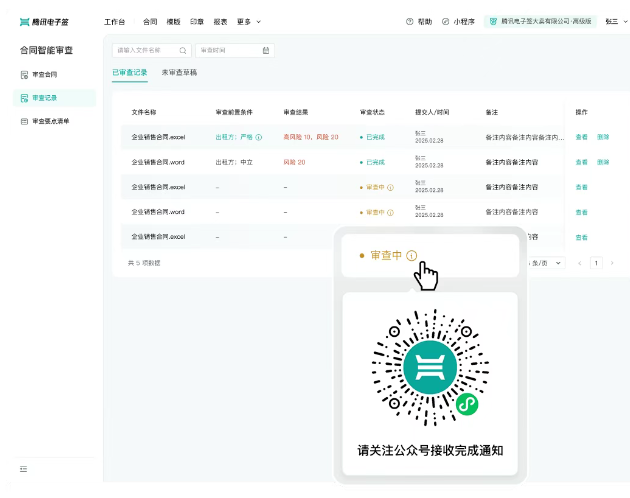Click 查看 in the 出租方：中立 row
630x498 pixels.
pos(581,162)
